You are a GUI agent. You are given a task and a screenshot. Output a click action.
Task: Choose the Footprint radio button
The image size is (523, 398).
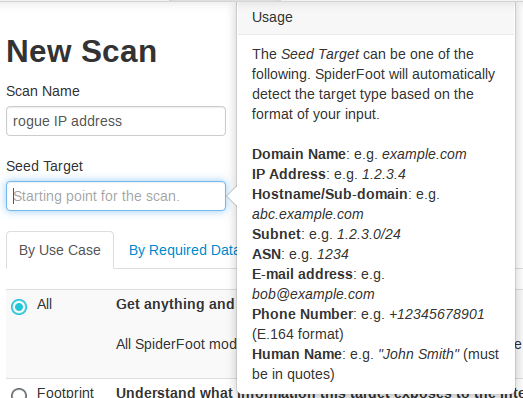click(x=19, y=393)
